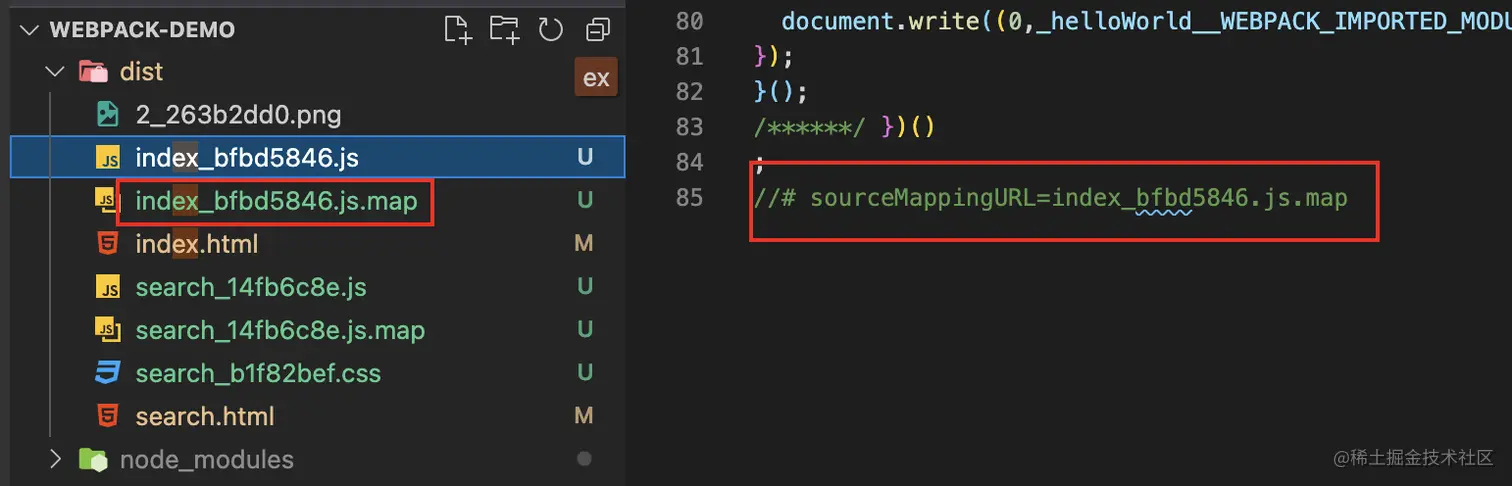Click the document.write code on line 80
Image resolution: width=1512 pixels, height=486 pixels.
tap(1146, 21)
